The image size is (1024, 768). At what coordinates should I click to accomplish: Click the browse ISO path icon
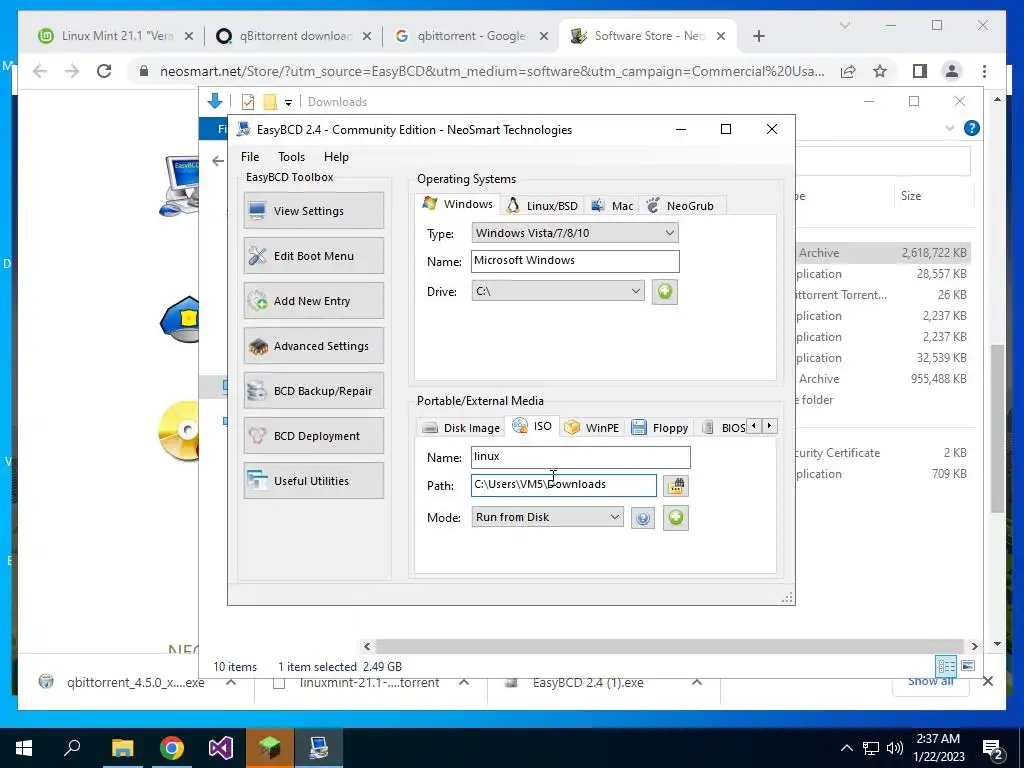(x=676, y=486)
